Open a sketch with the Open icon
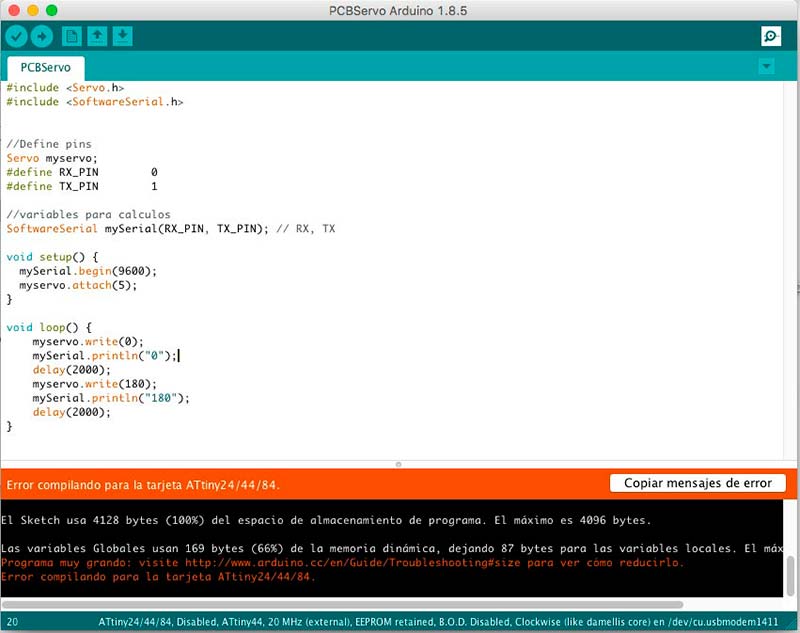This screenshot has height=633, width=800. [97, 36]
